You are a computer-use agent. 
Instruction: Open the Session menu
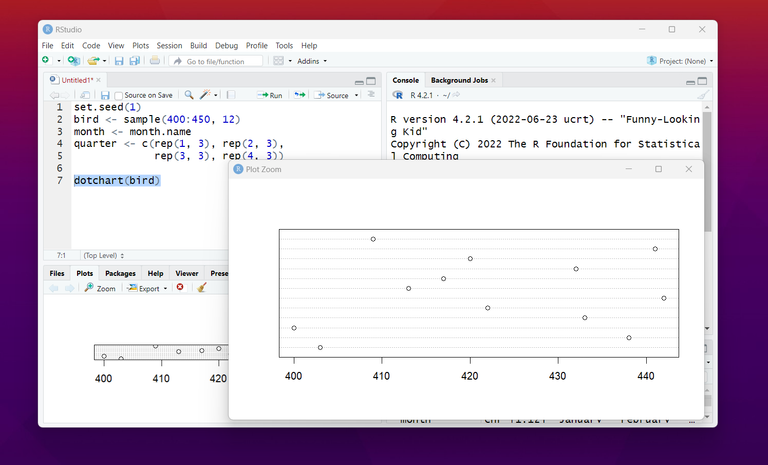coord(169,46)
